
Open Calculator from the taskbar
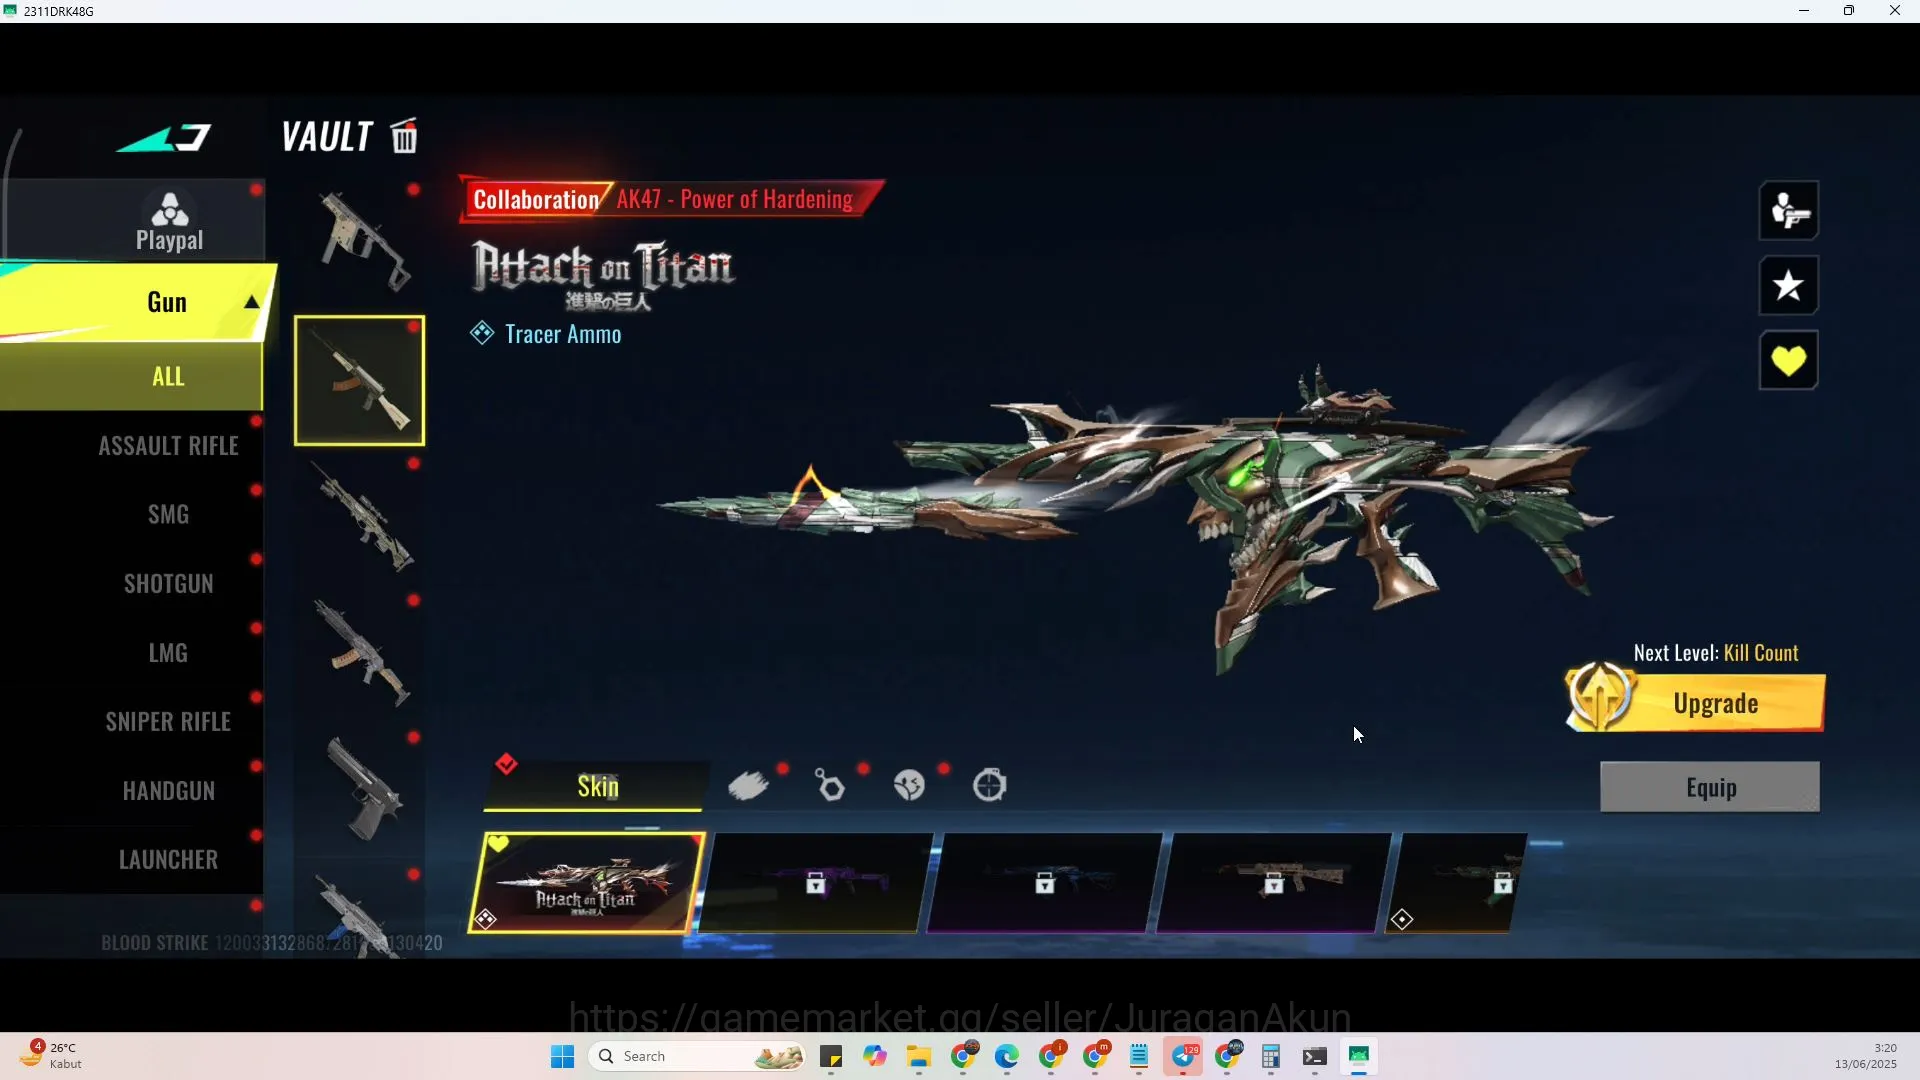(x=1271, y=1056)
